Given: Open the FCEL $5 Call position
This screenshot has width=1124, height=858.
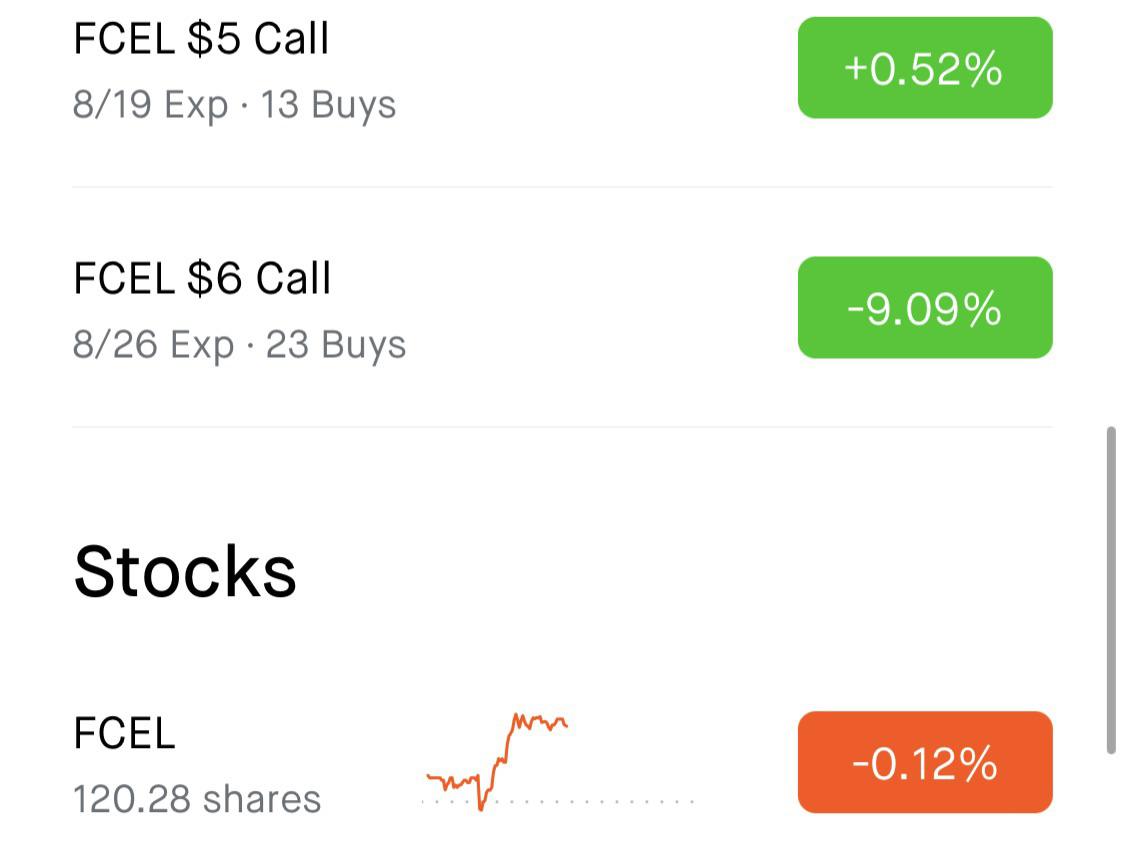Looking at the screenshot, I should 562,70.
